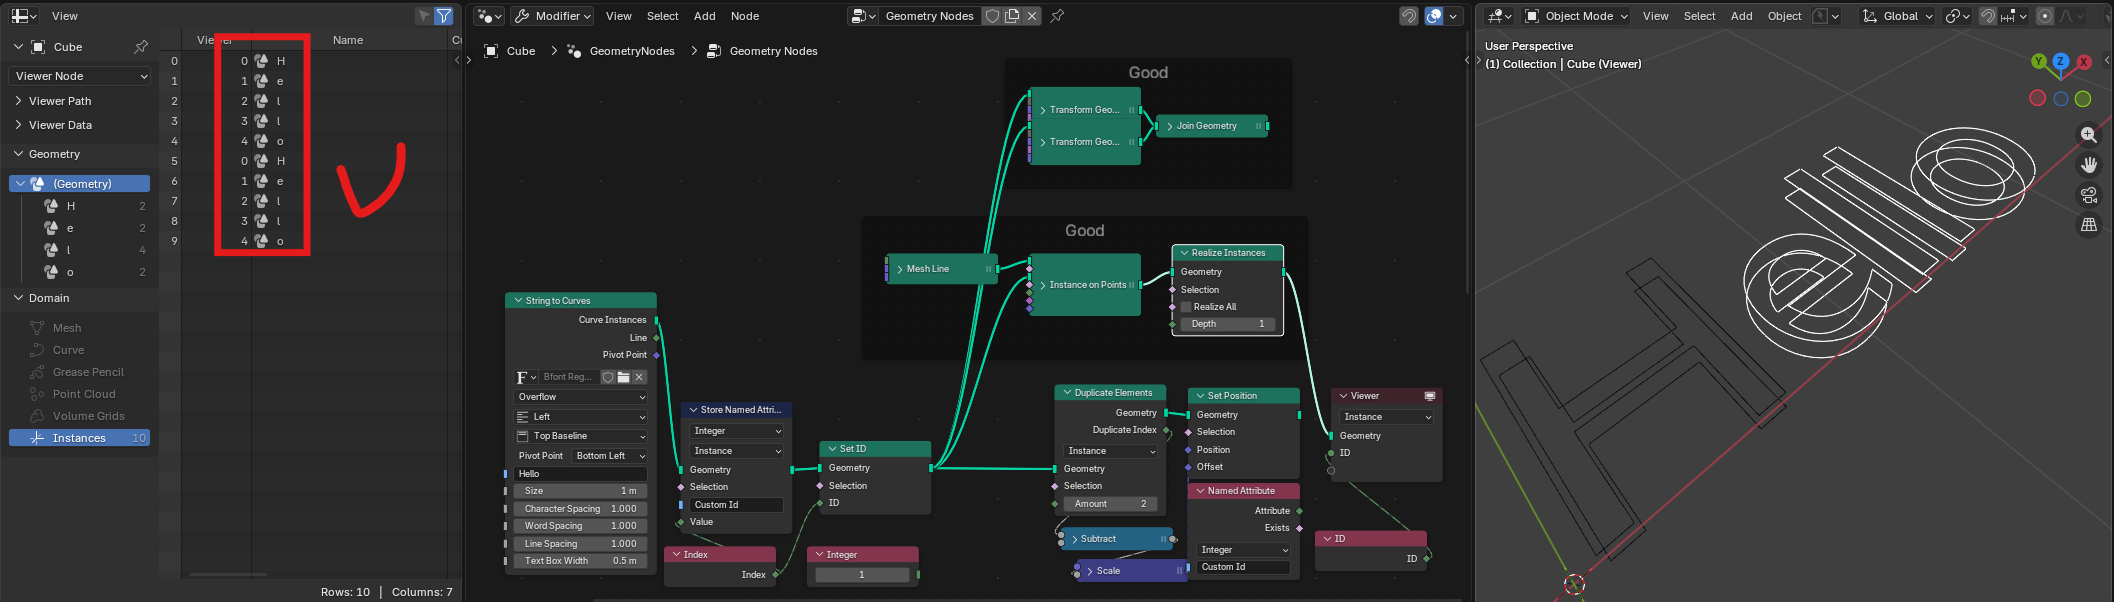Click GeometryNodes breadcrumb in node editor
The height and width of the screenshot is (602, 2114).
point(632,51)
